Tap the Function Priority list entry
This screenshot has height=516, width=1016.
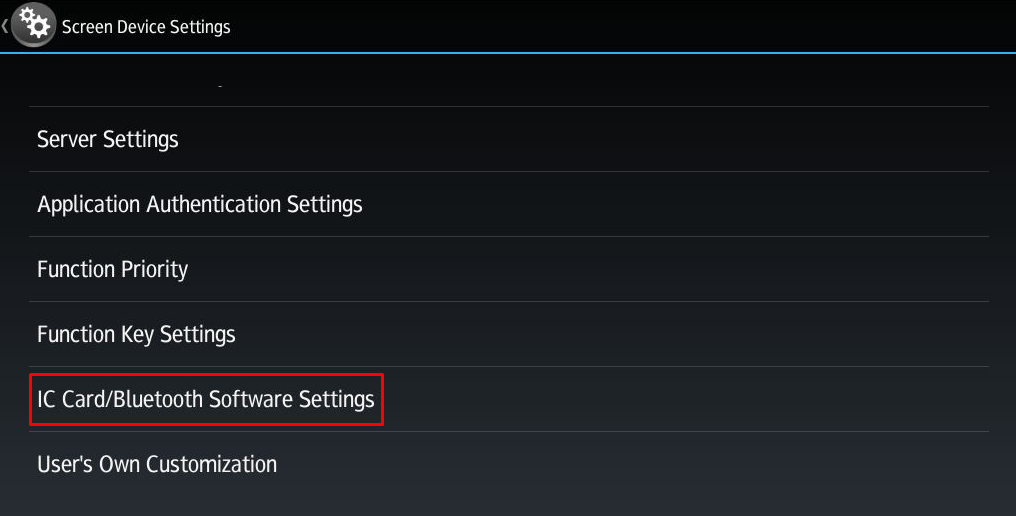click(508, 269)
